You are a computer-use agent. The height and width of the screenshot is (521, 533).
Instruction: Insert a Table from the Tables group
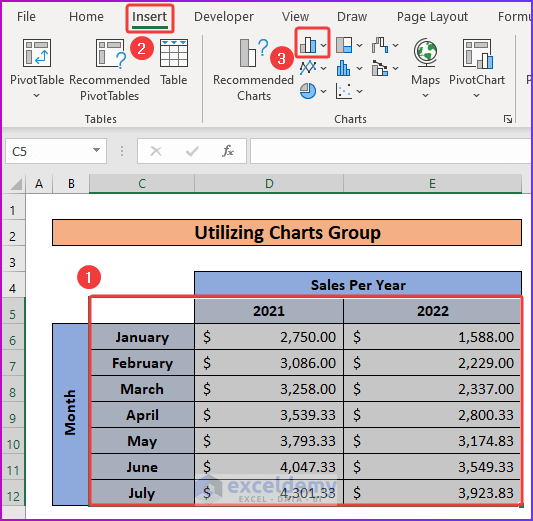tap(174, 62)
